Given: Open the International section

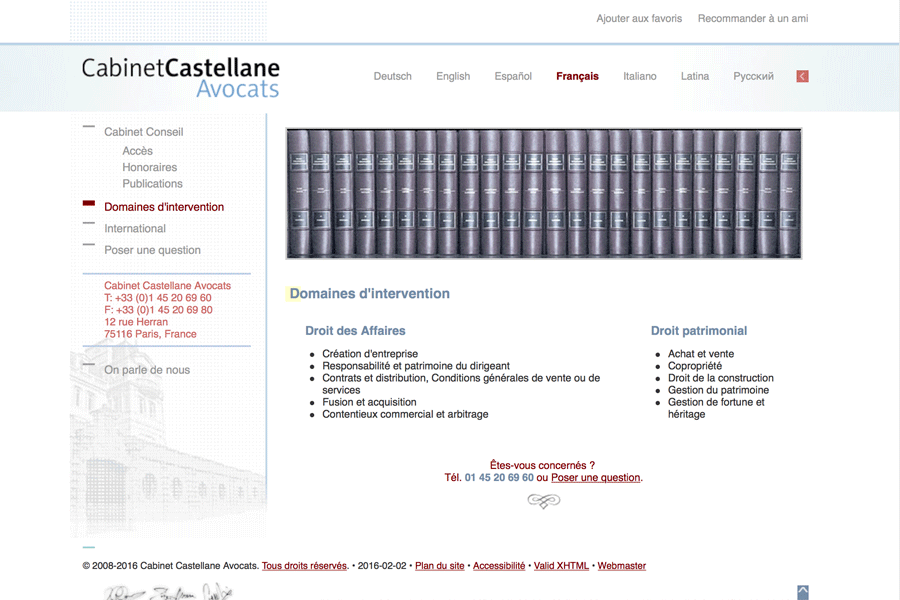Looking at the screenshot, I should tap(135, 229).
